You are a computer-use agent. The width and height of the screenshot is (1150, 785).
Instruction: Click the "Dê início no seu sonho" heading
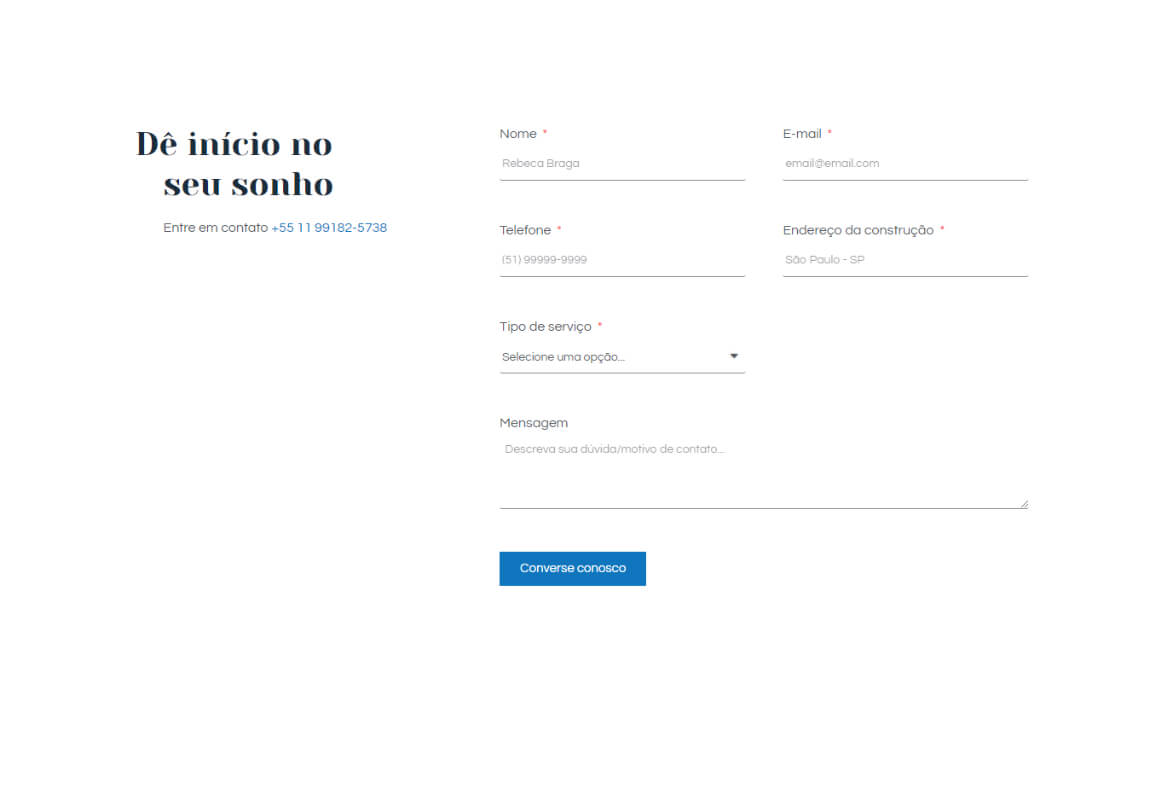click(235, 164)
